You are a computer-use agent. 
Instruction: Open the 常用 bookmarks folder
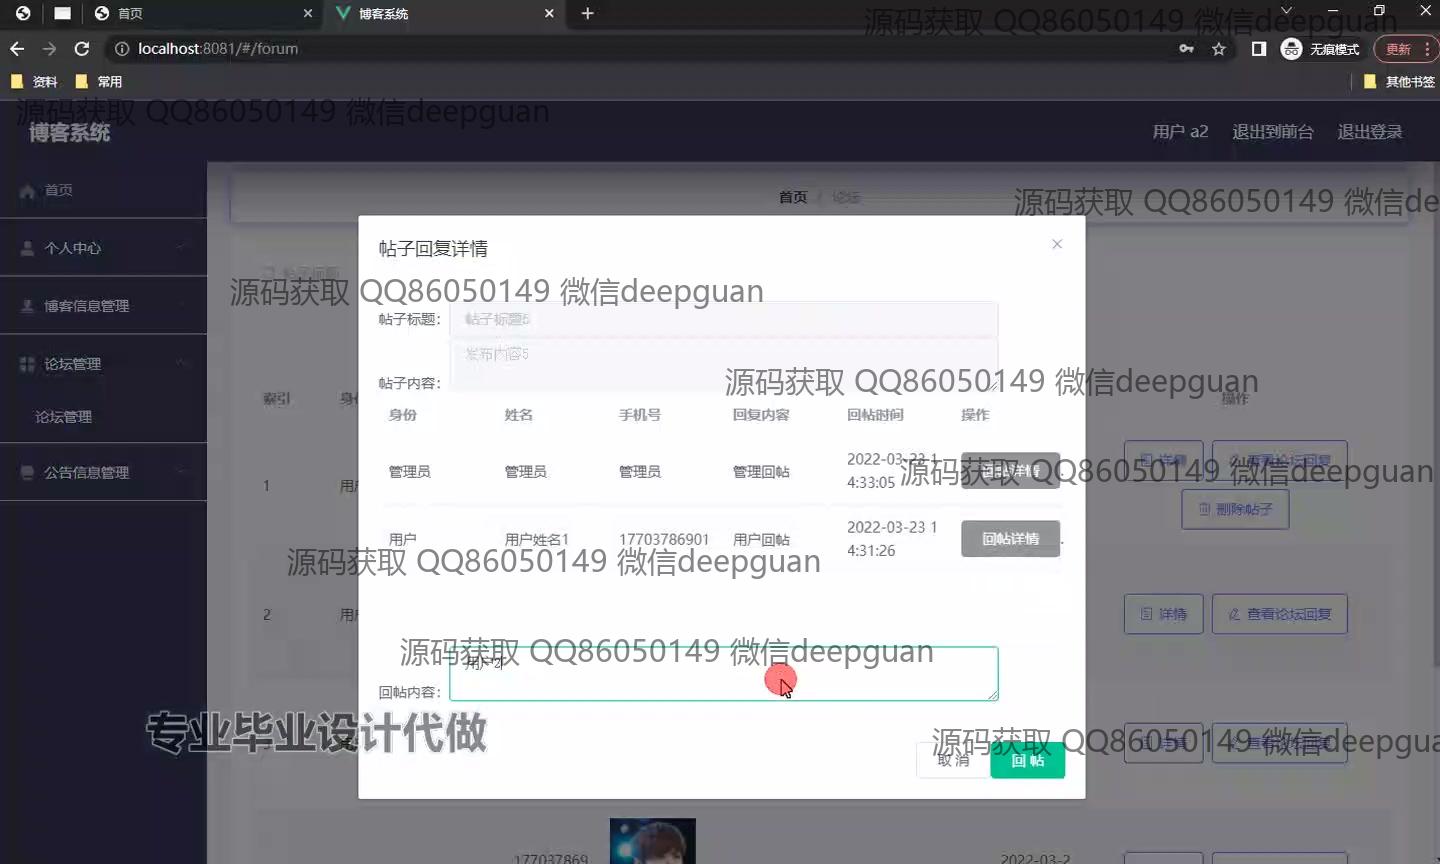point(99,82)
